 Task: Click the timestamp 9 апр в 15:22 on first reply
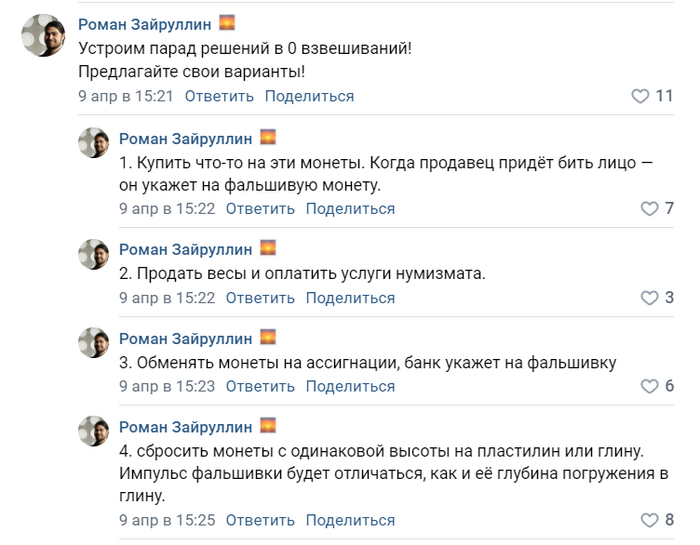click(167, 208)
